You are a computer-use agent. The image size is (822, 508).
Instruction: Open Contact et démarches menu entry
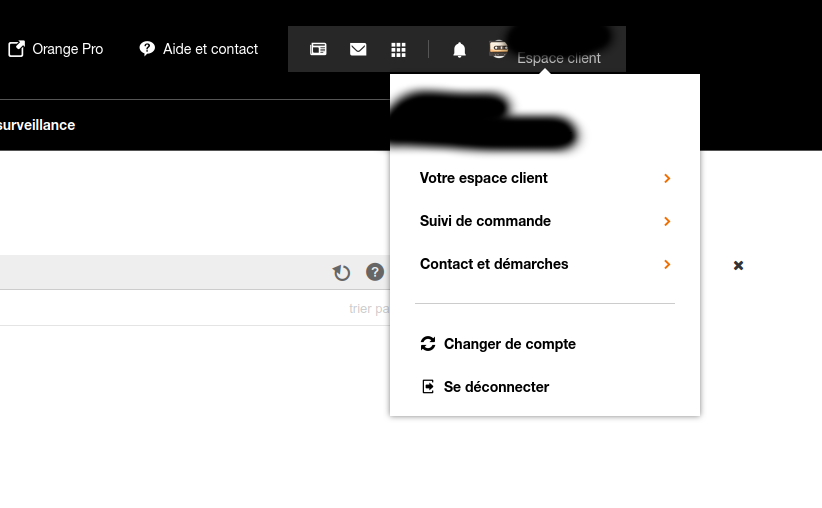pyautogui.click(x=545, y=264)
